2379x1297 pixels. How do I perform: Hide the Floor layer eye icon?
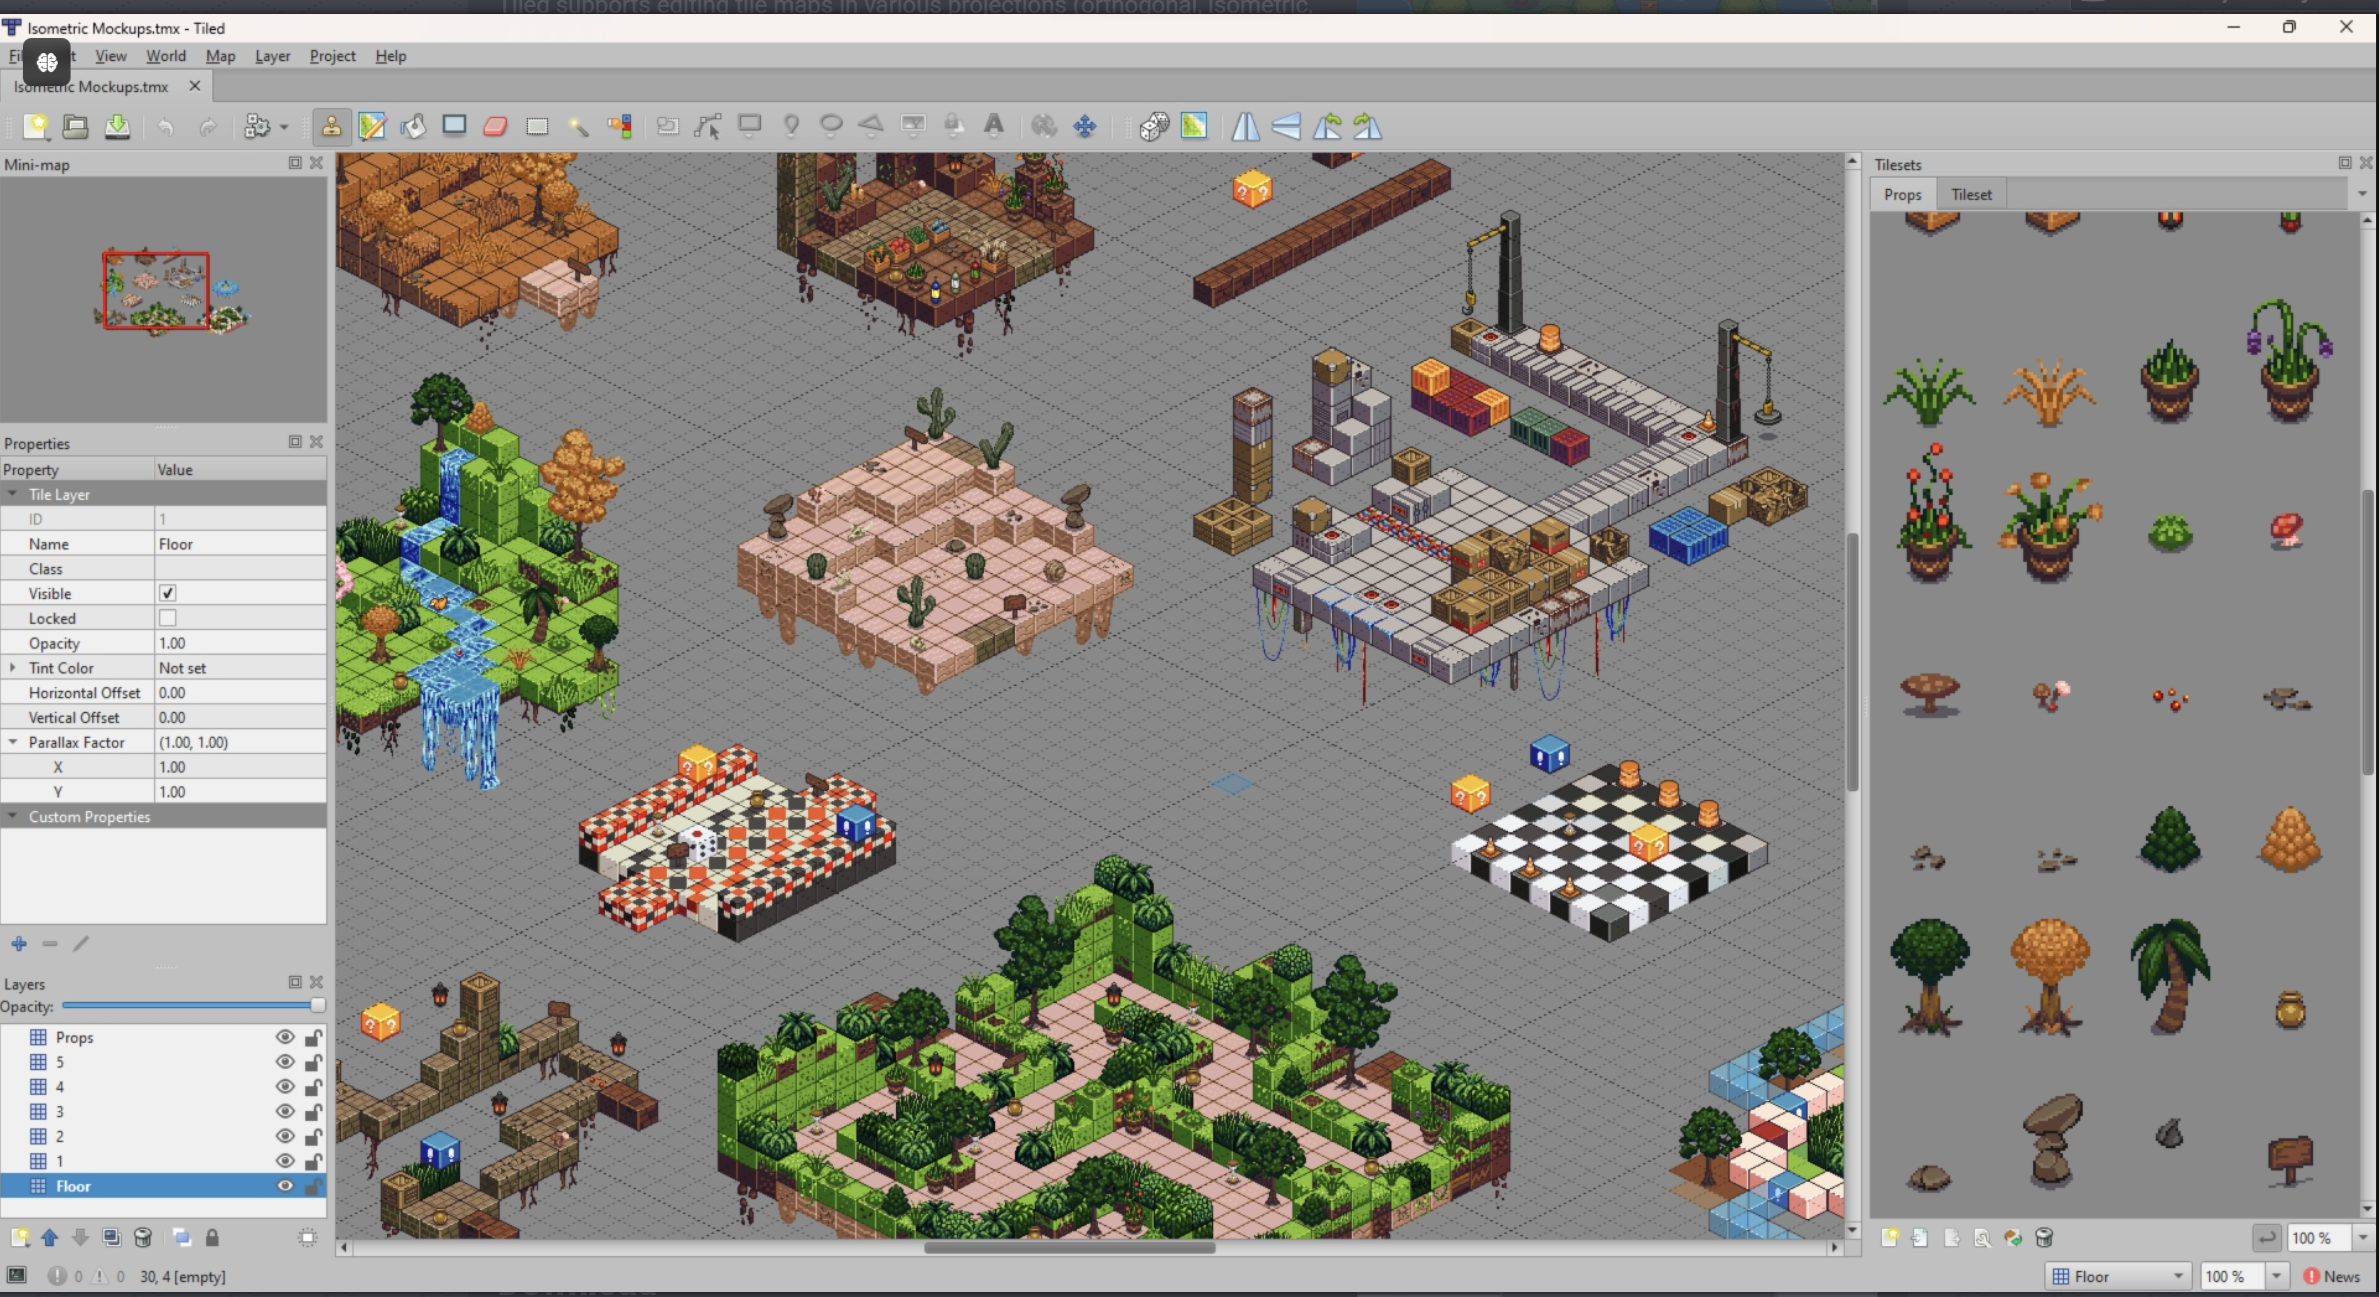[x=285, y=1186]
